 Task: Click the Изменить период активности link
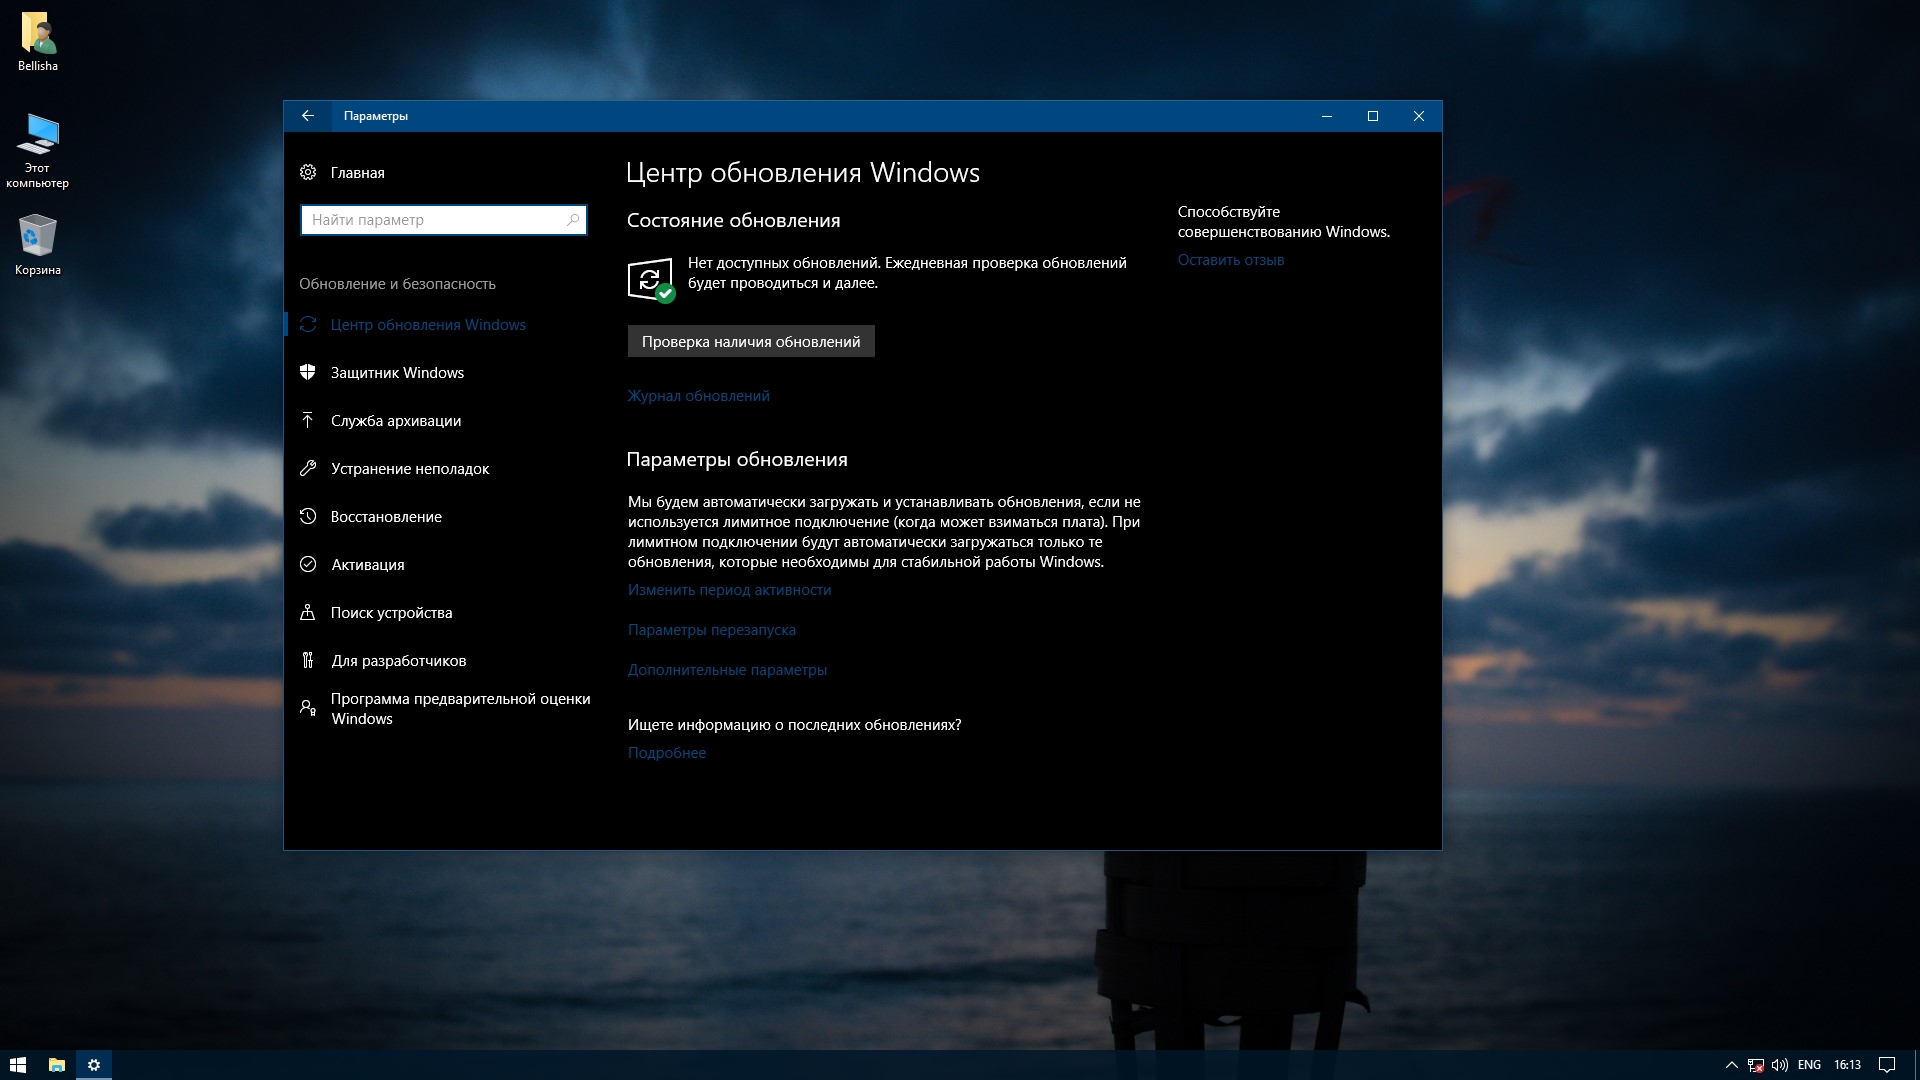pyautogui.click(x=729, y=590)
